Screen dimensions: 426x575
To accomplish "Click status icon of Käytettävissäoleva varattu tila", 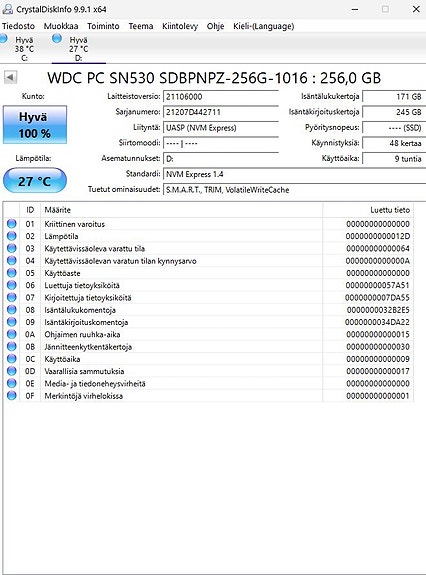I will (12, 248).
